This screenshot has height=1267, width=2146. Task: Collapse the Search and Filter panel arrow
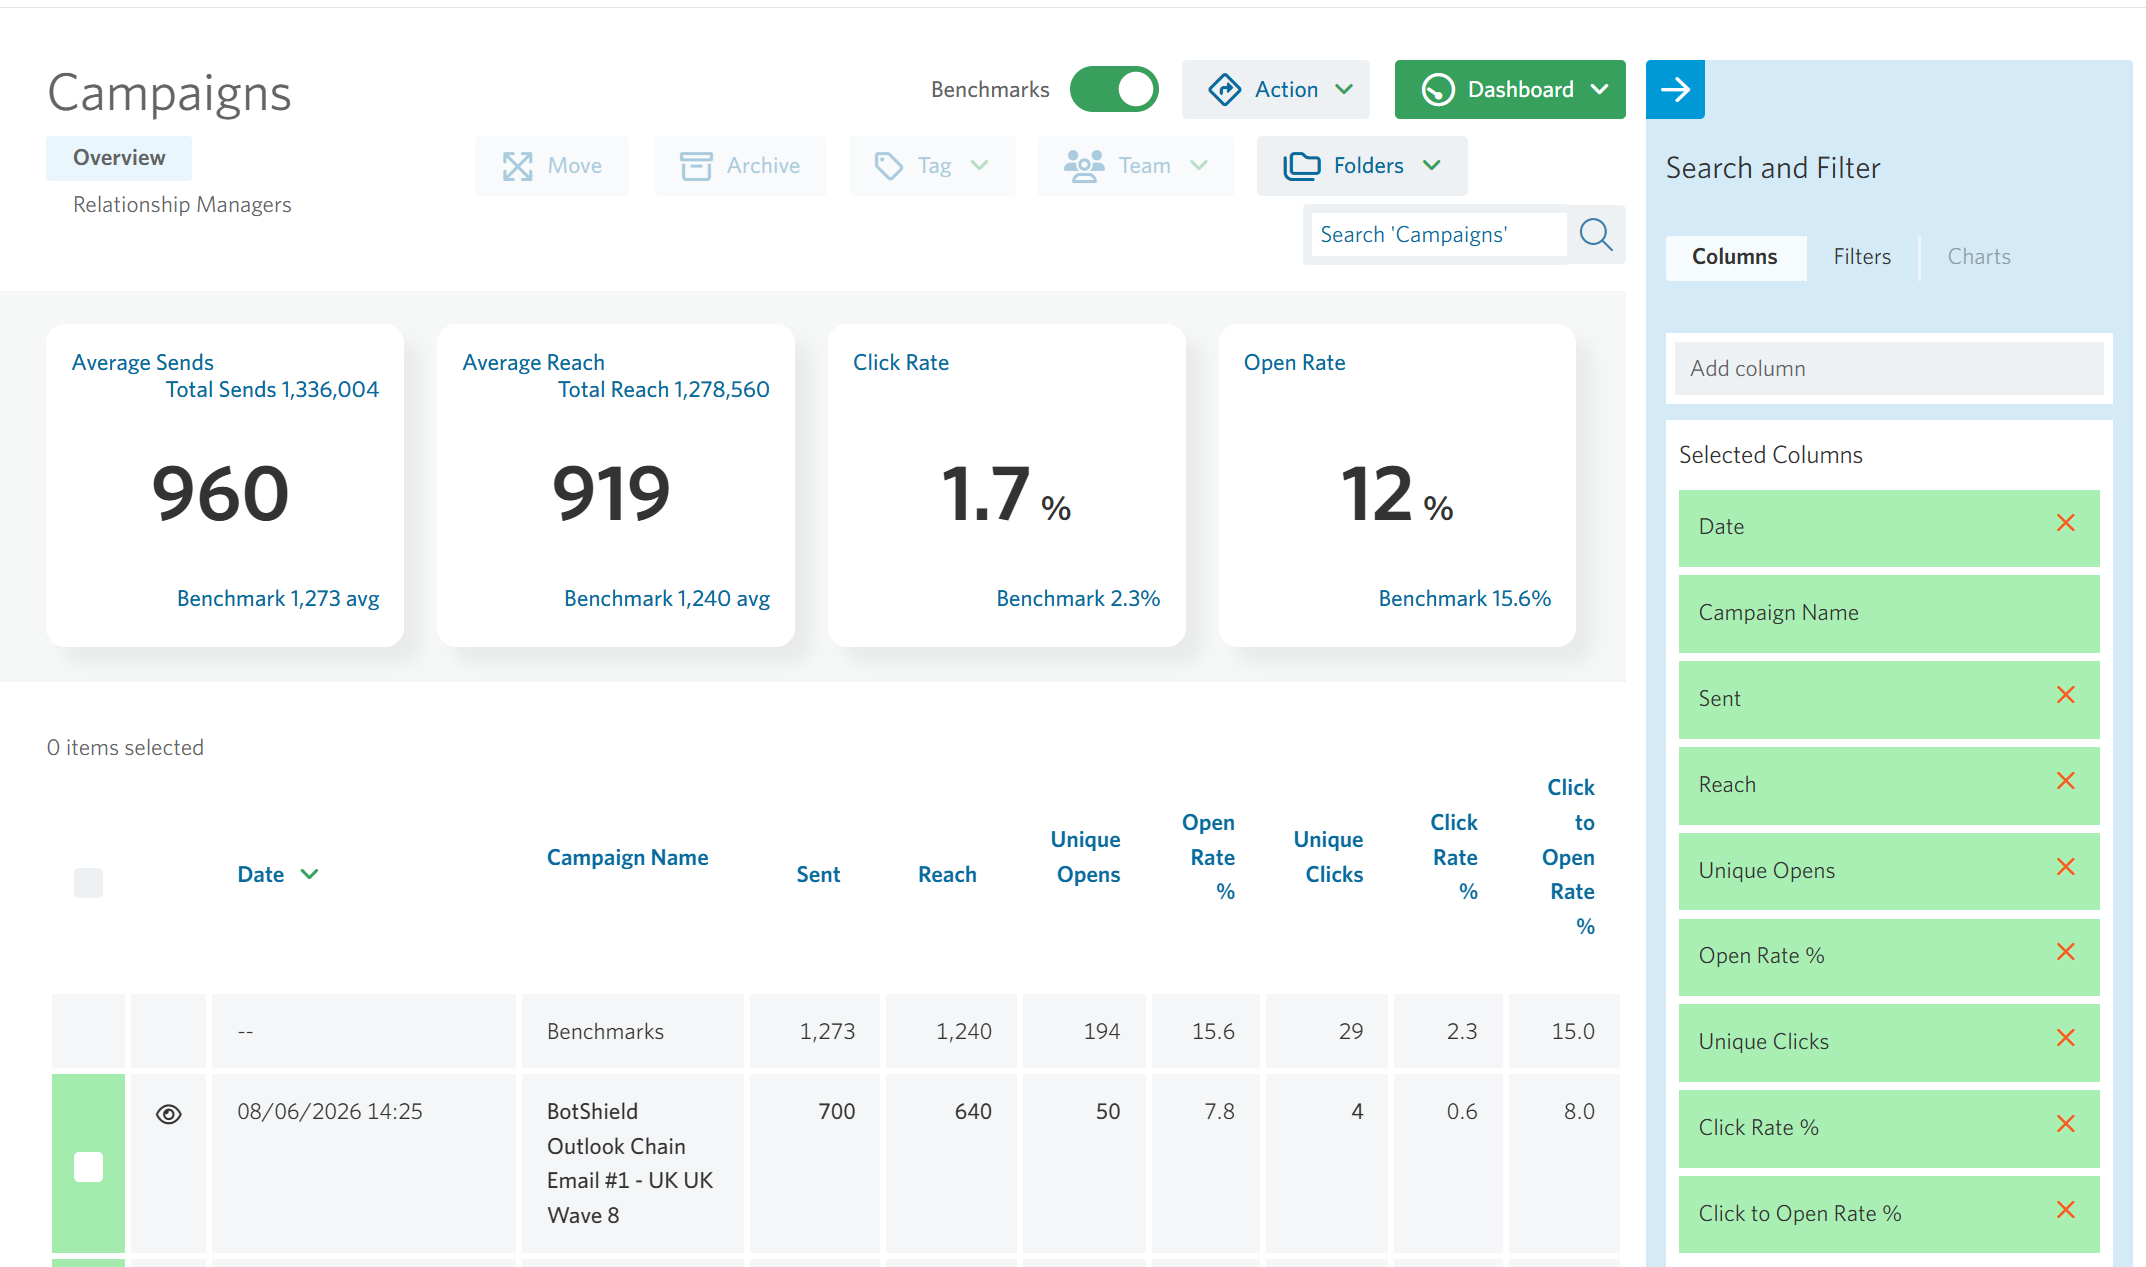[x=1675, y=89]
